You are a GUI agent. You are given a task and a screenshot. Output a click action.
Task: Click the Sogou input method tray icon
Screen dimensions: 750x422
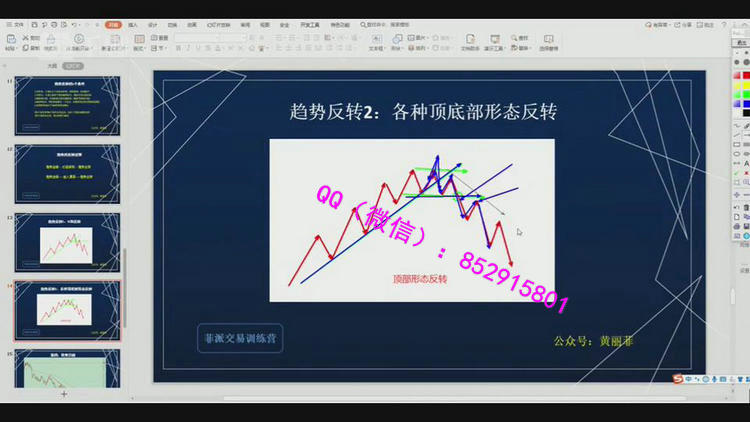[x=677, y=379]
